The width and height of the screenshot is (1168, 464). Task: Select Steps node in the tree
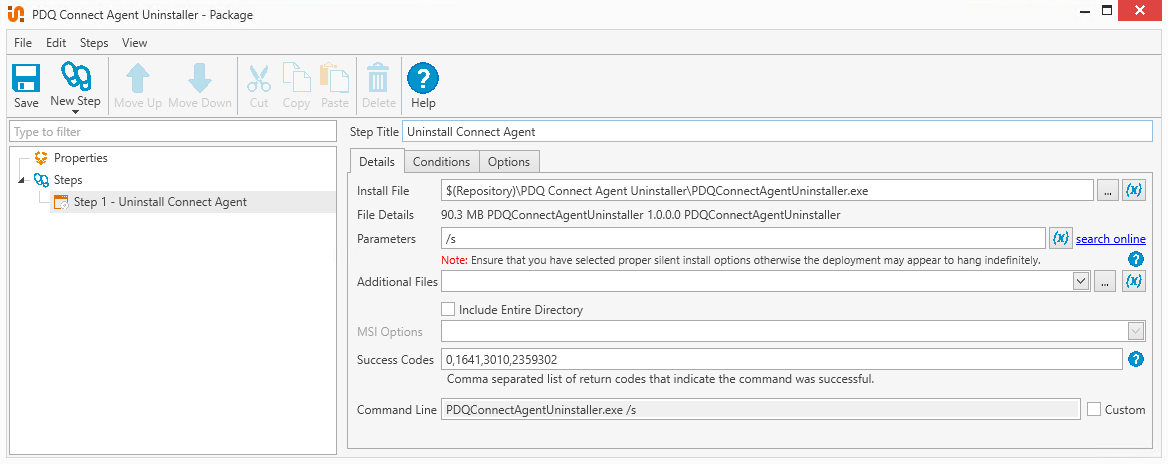pos(68,179)
